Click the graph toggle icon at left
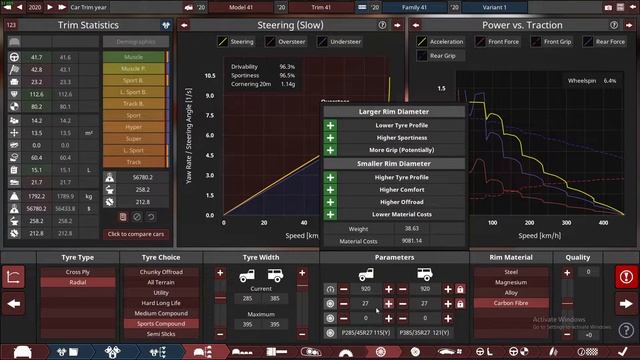640x360 pixels. [13, 277]
